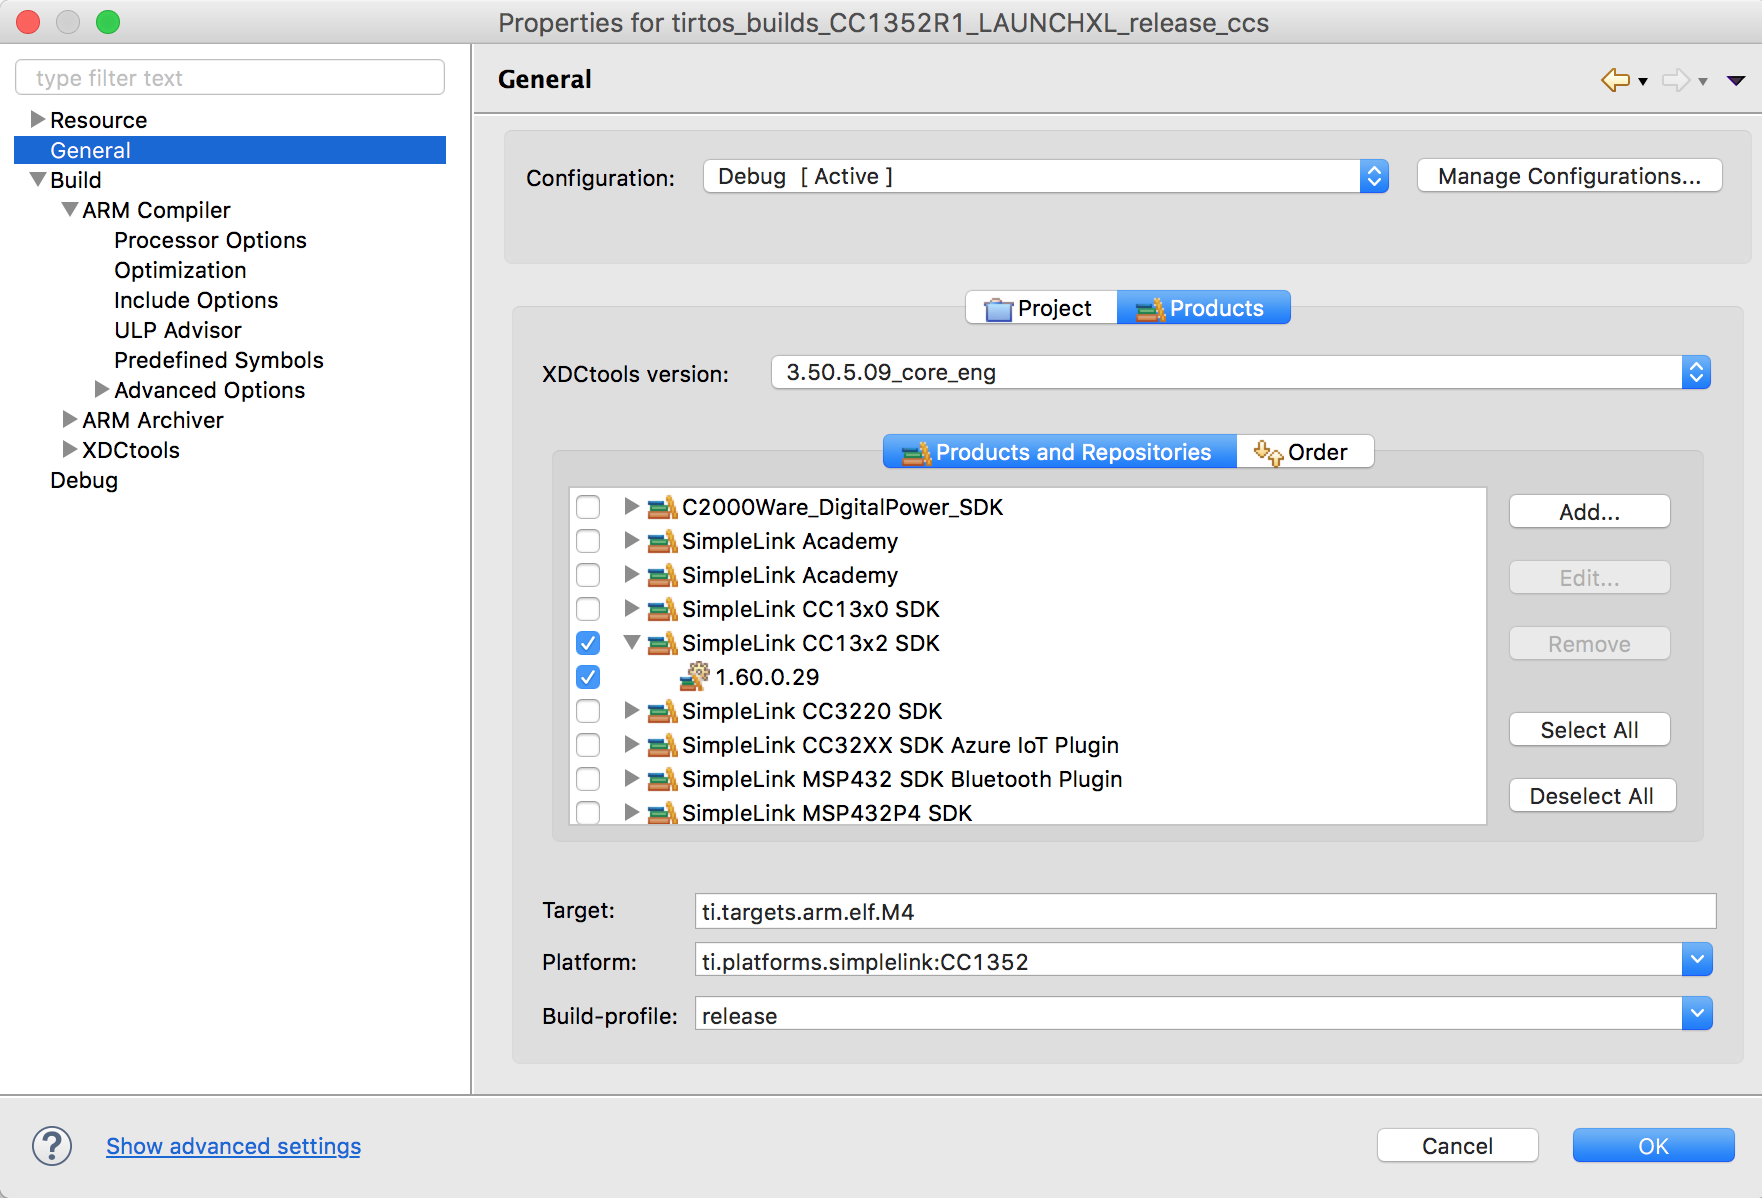The width and height of the screenshot is (1762, 1198).
Task: Click the MSP432 Bluetooth Plugin product icon
Action: [x=662, y=779]
